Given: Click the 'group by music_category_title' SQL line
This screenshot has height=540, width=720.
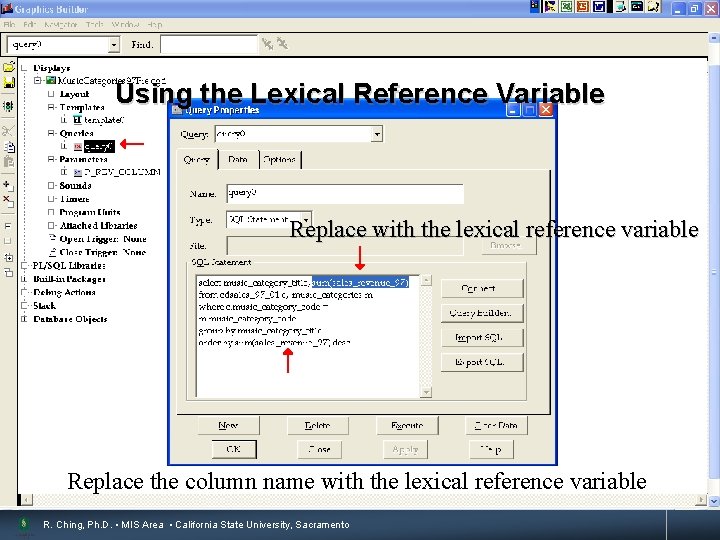Looking at the screenshot, I should (x=260, y=331).
